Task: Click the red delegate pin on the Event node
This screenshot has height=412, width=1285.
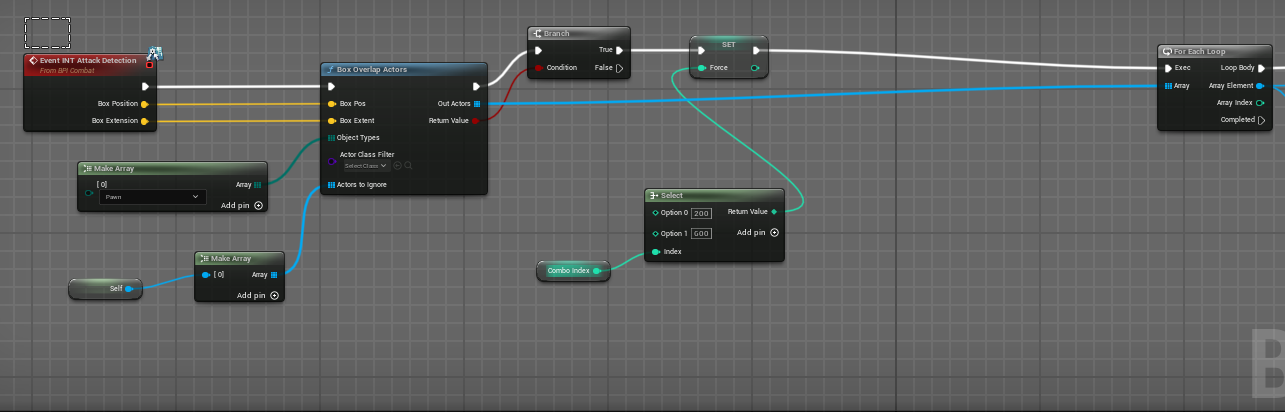Action: (149, 64)
